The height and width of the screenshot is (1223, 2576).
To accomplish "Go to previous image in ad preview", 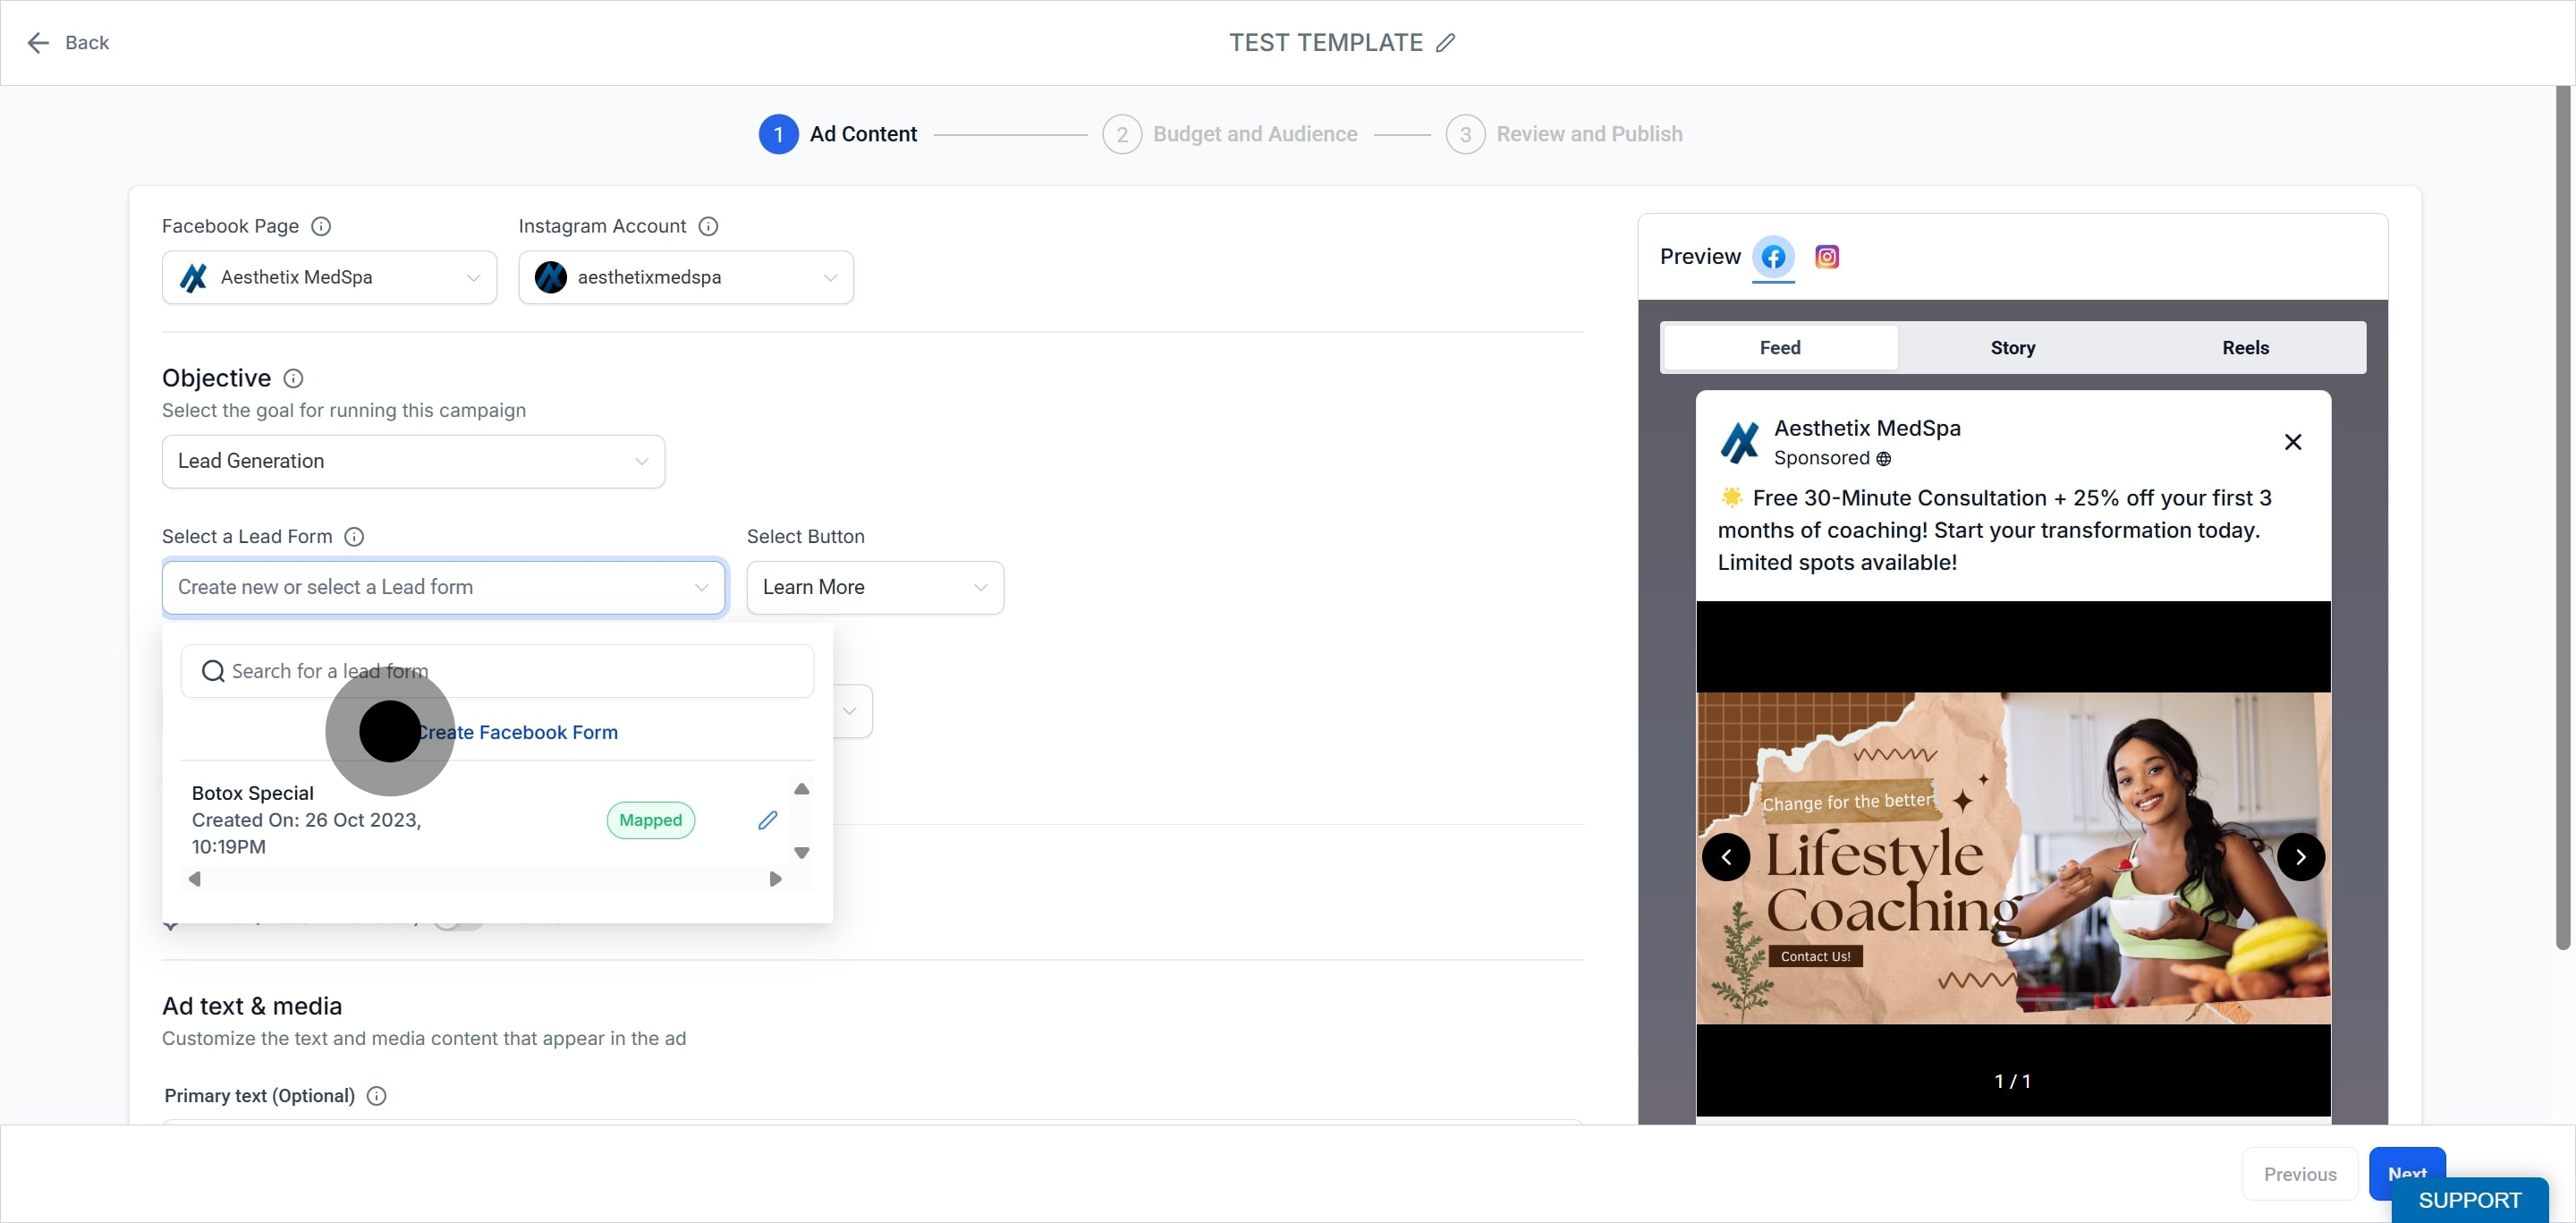I will click(x=1726, y=857).
